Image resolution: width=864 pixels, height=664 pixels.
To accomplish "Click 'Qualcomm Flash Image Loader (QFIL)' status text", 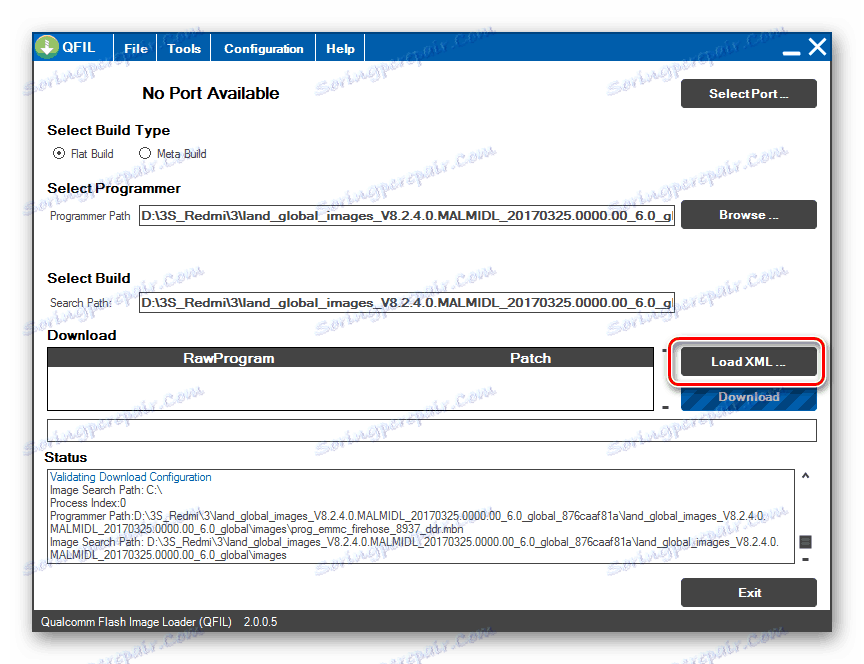I will tap(136, 622).
